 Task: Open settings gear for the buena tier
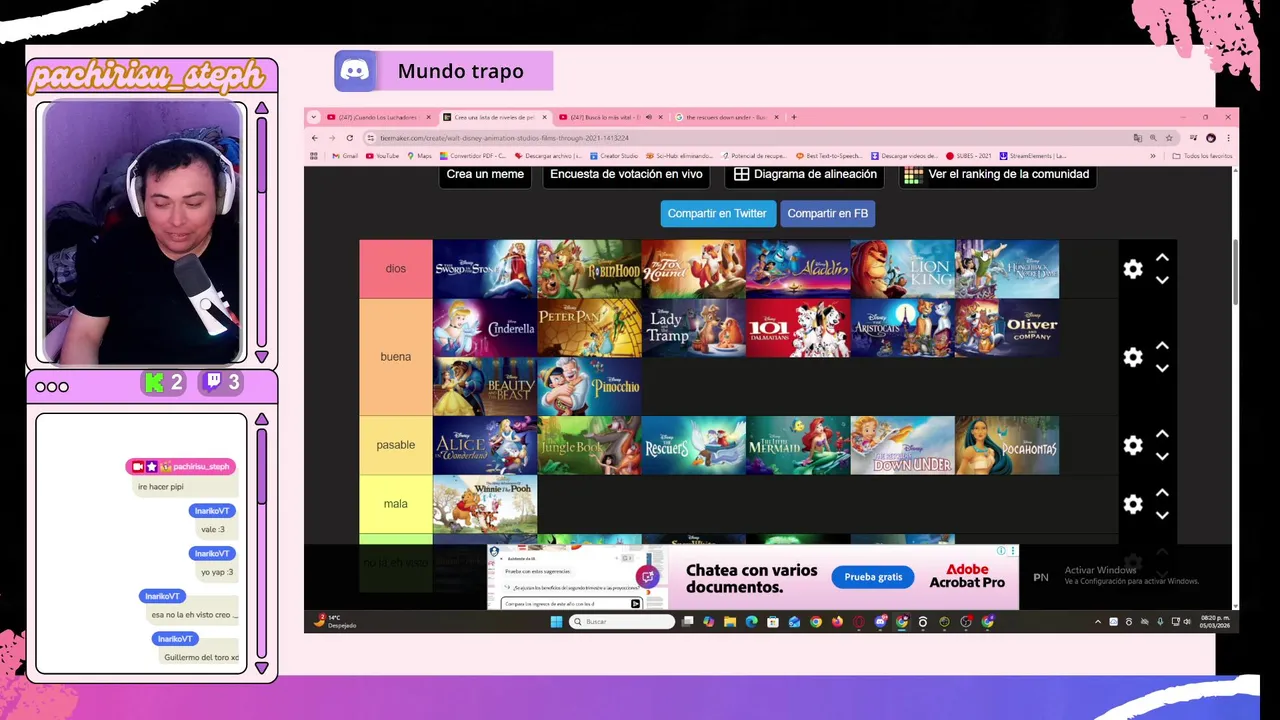click(1132, 357)
